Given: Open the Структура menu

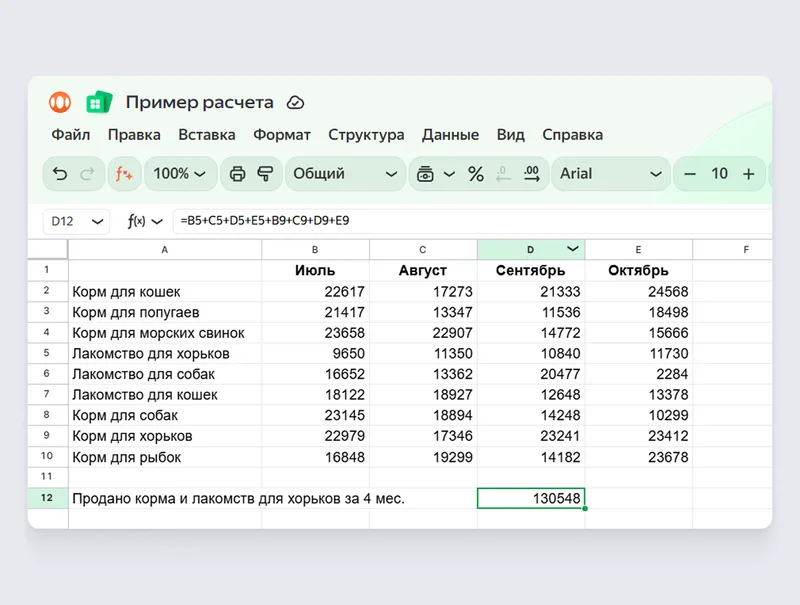Looking at the screenshot, I should point(366,135).
